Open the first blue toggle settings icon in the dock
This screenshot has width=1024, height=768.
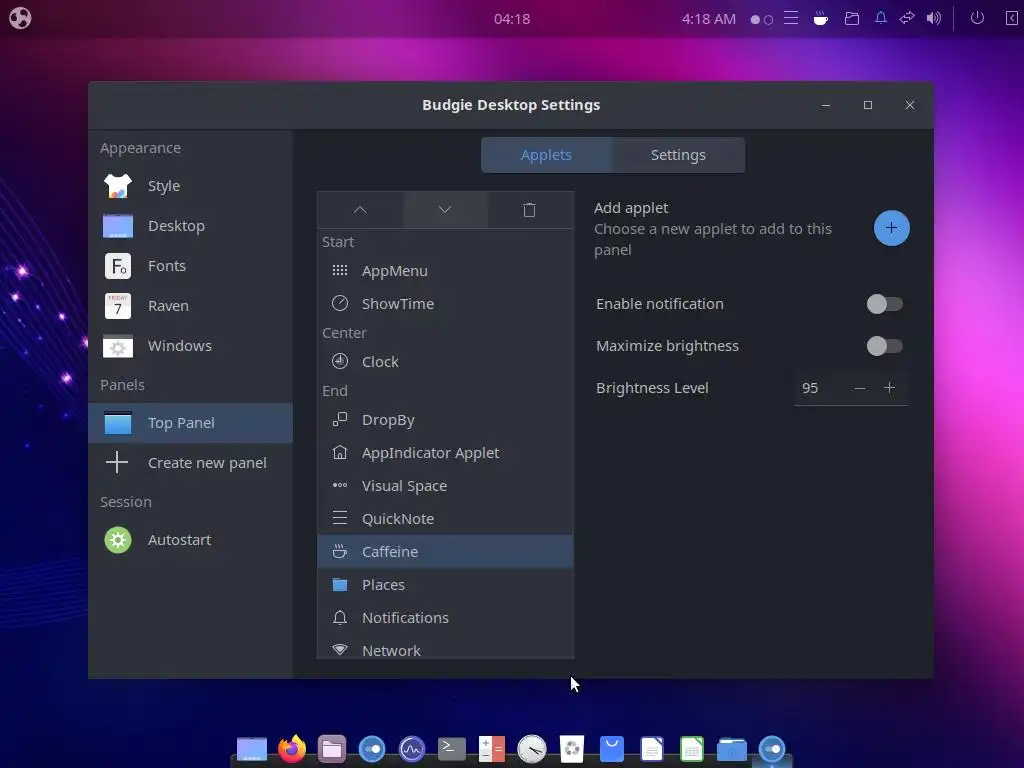coord(372,749)
